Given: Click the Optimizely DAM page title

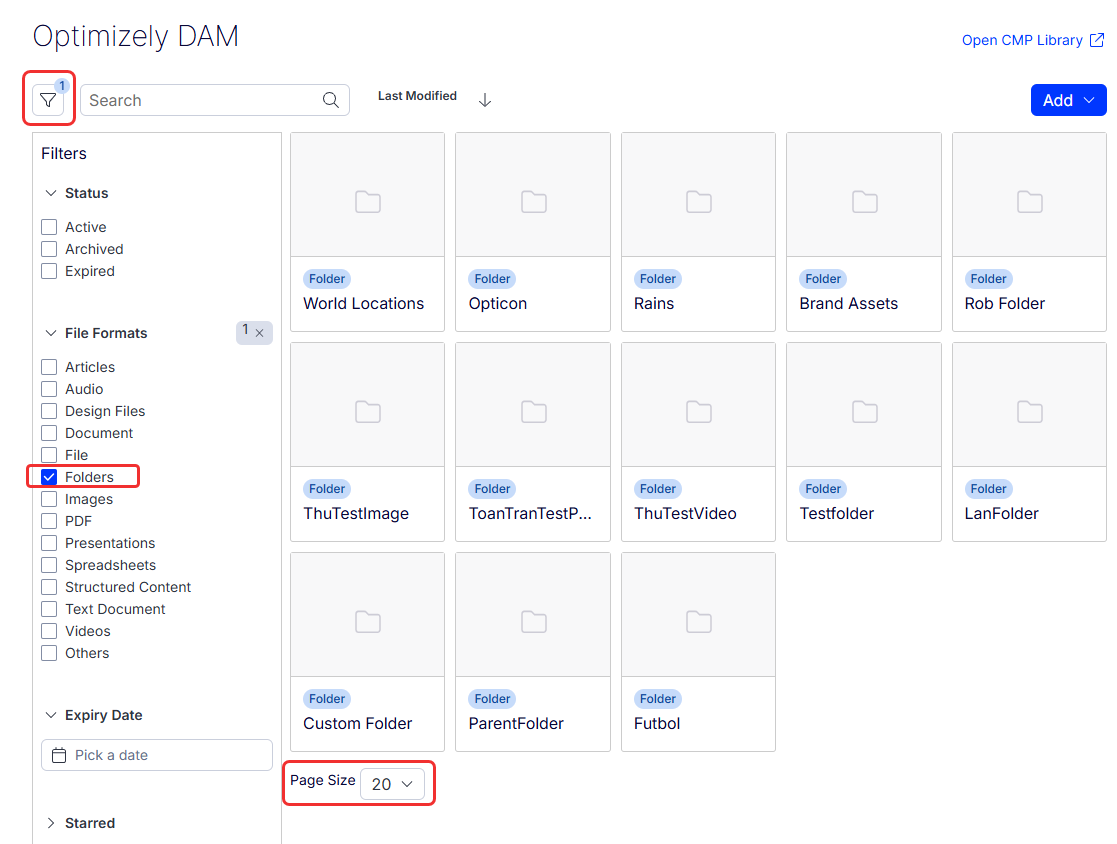Looking at the screenshot, I should pyautogui.click(x=135, y=36).
